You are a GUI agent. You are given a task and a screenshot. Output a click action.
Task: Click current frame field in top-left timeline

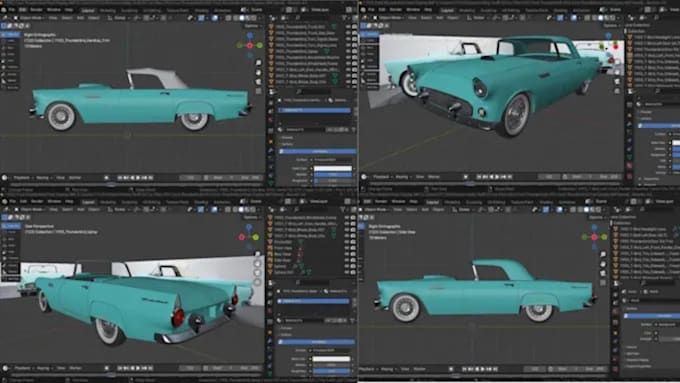(190, 178)
